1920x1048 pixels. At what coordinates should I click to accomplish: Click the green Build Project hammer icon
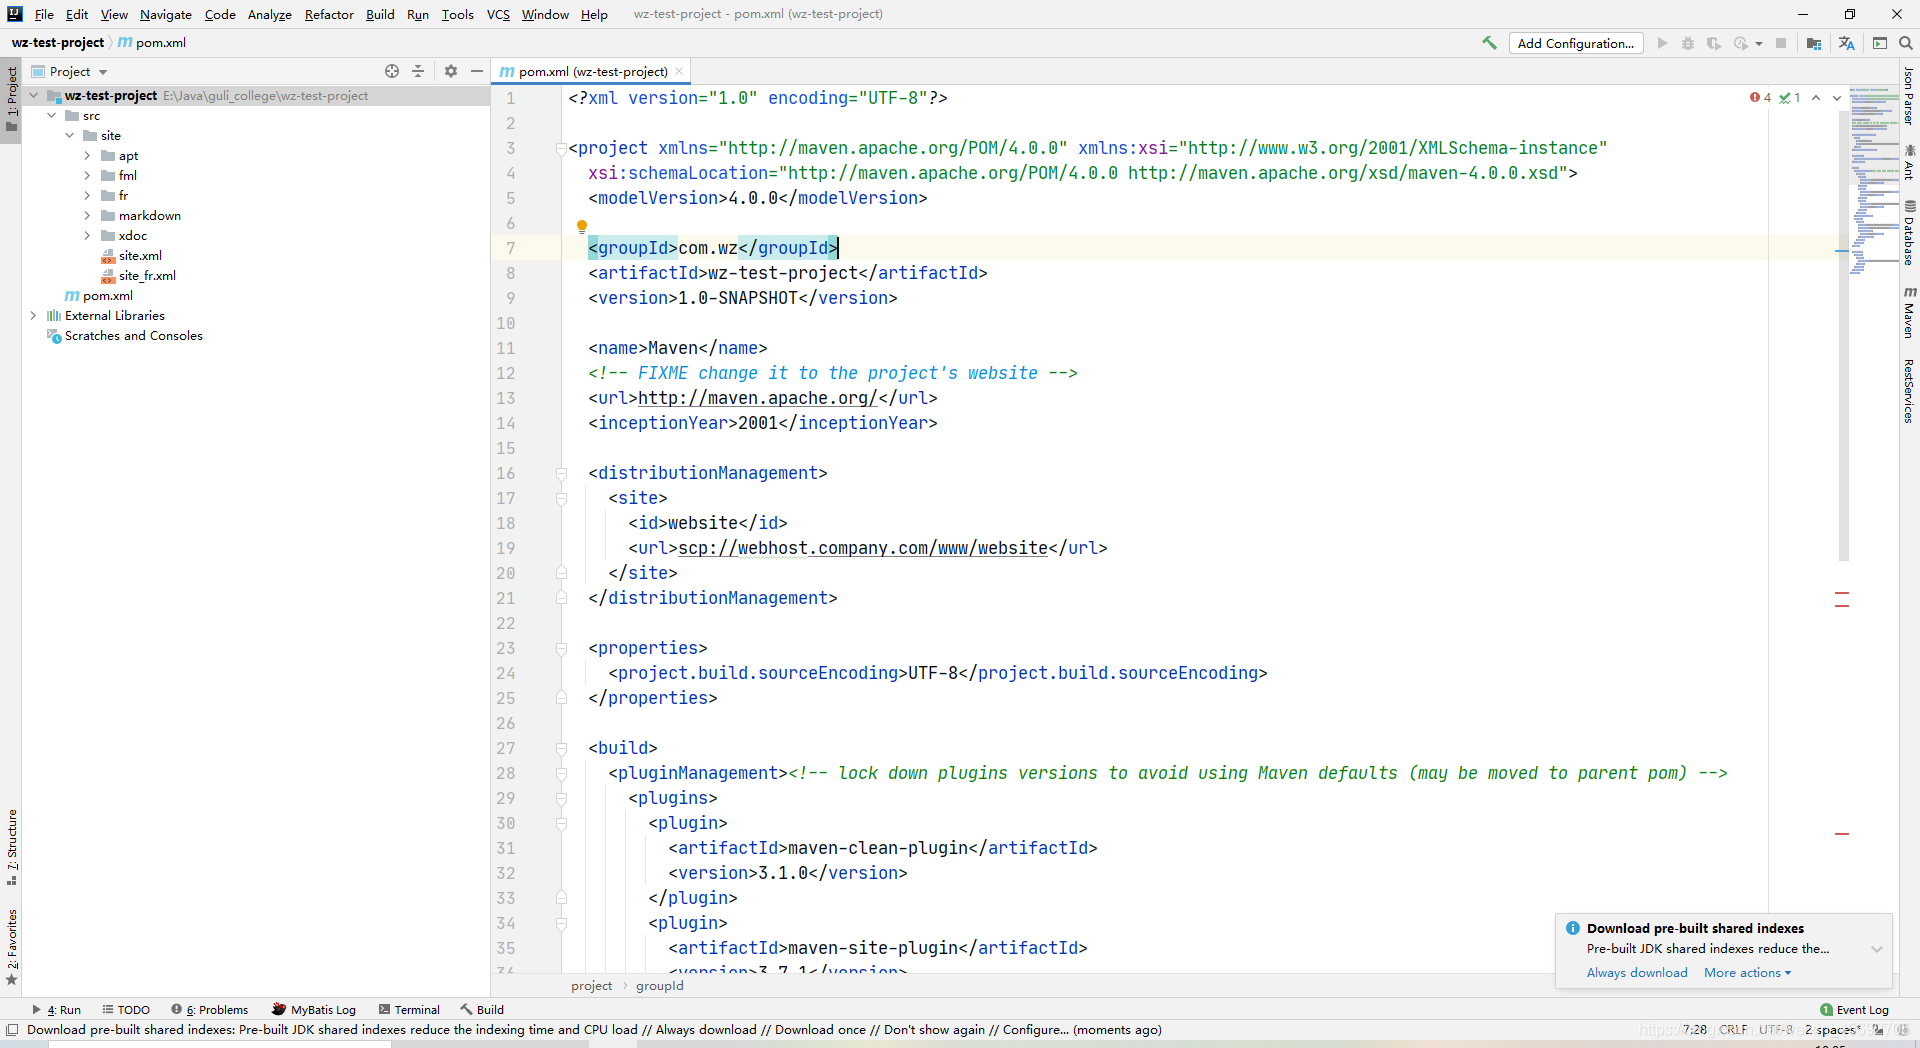(1489, 43)
